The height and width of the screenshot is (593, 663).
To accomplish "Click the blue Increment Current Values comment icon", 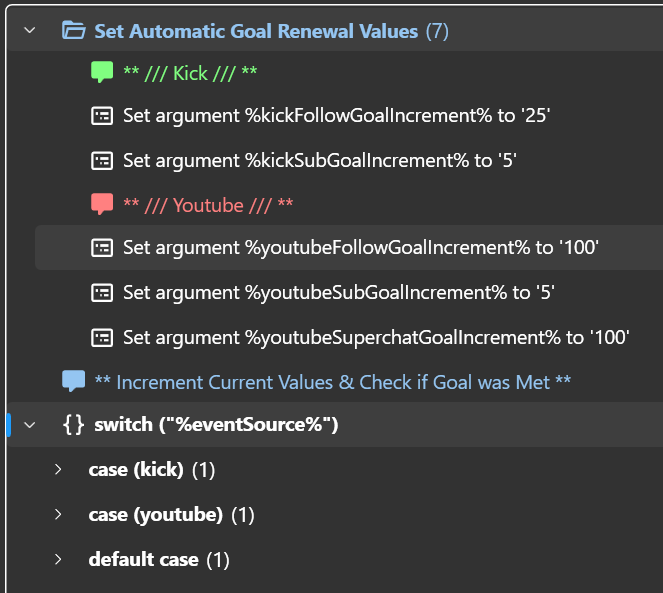I will coord(73,382).
